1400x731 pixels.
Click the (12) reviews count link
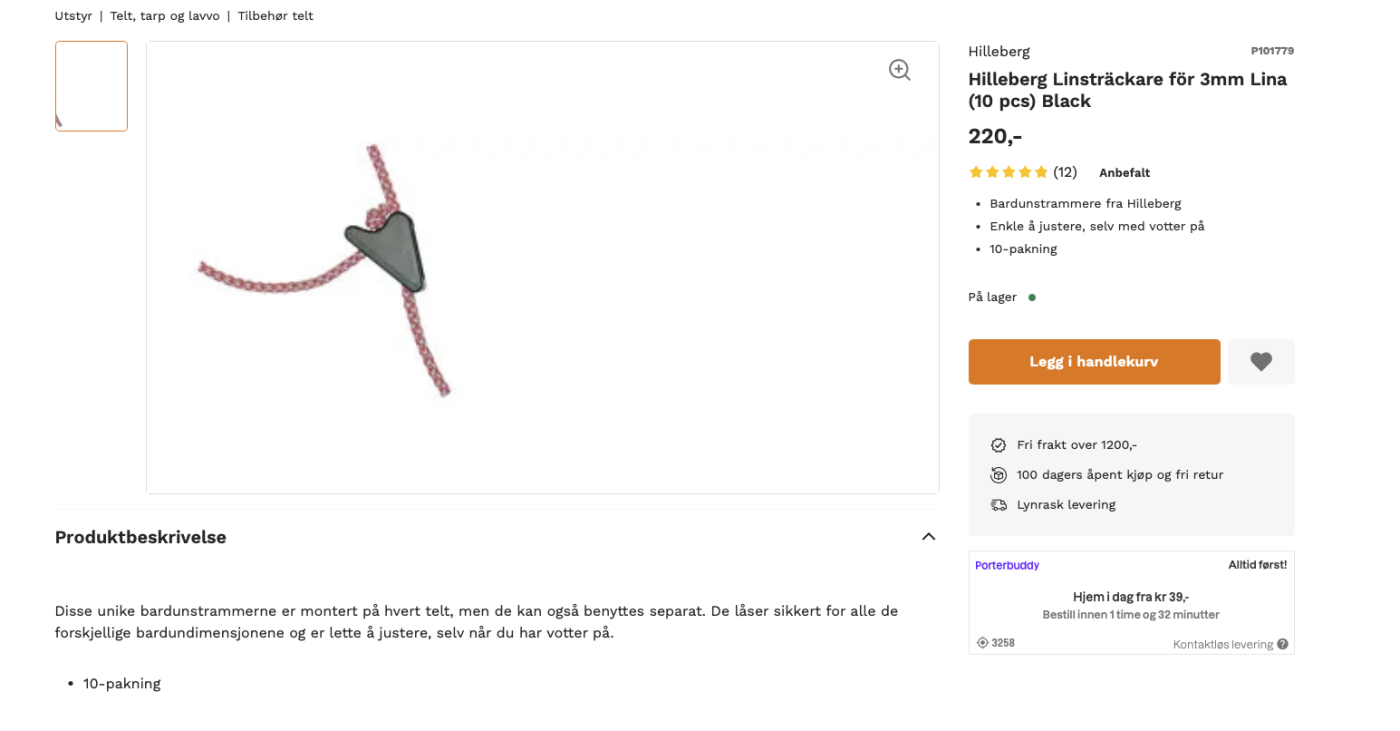tap(1065, 171)
